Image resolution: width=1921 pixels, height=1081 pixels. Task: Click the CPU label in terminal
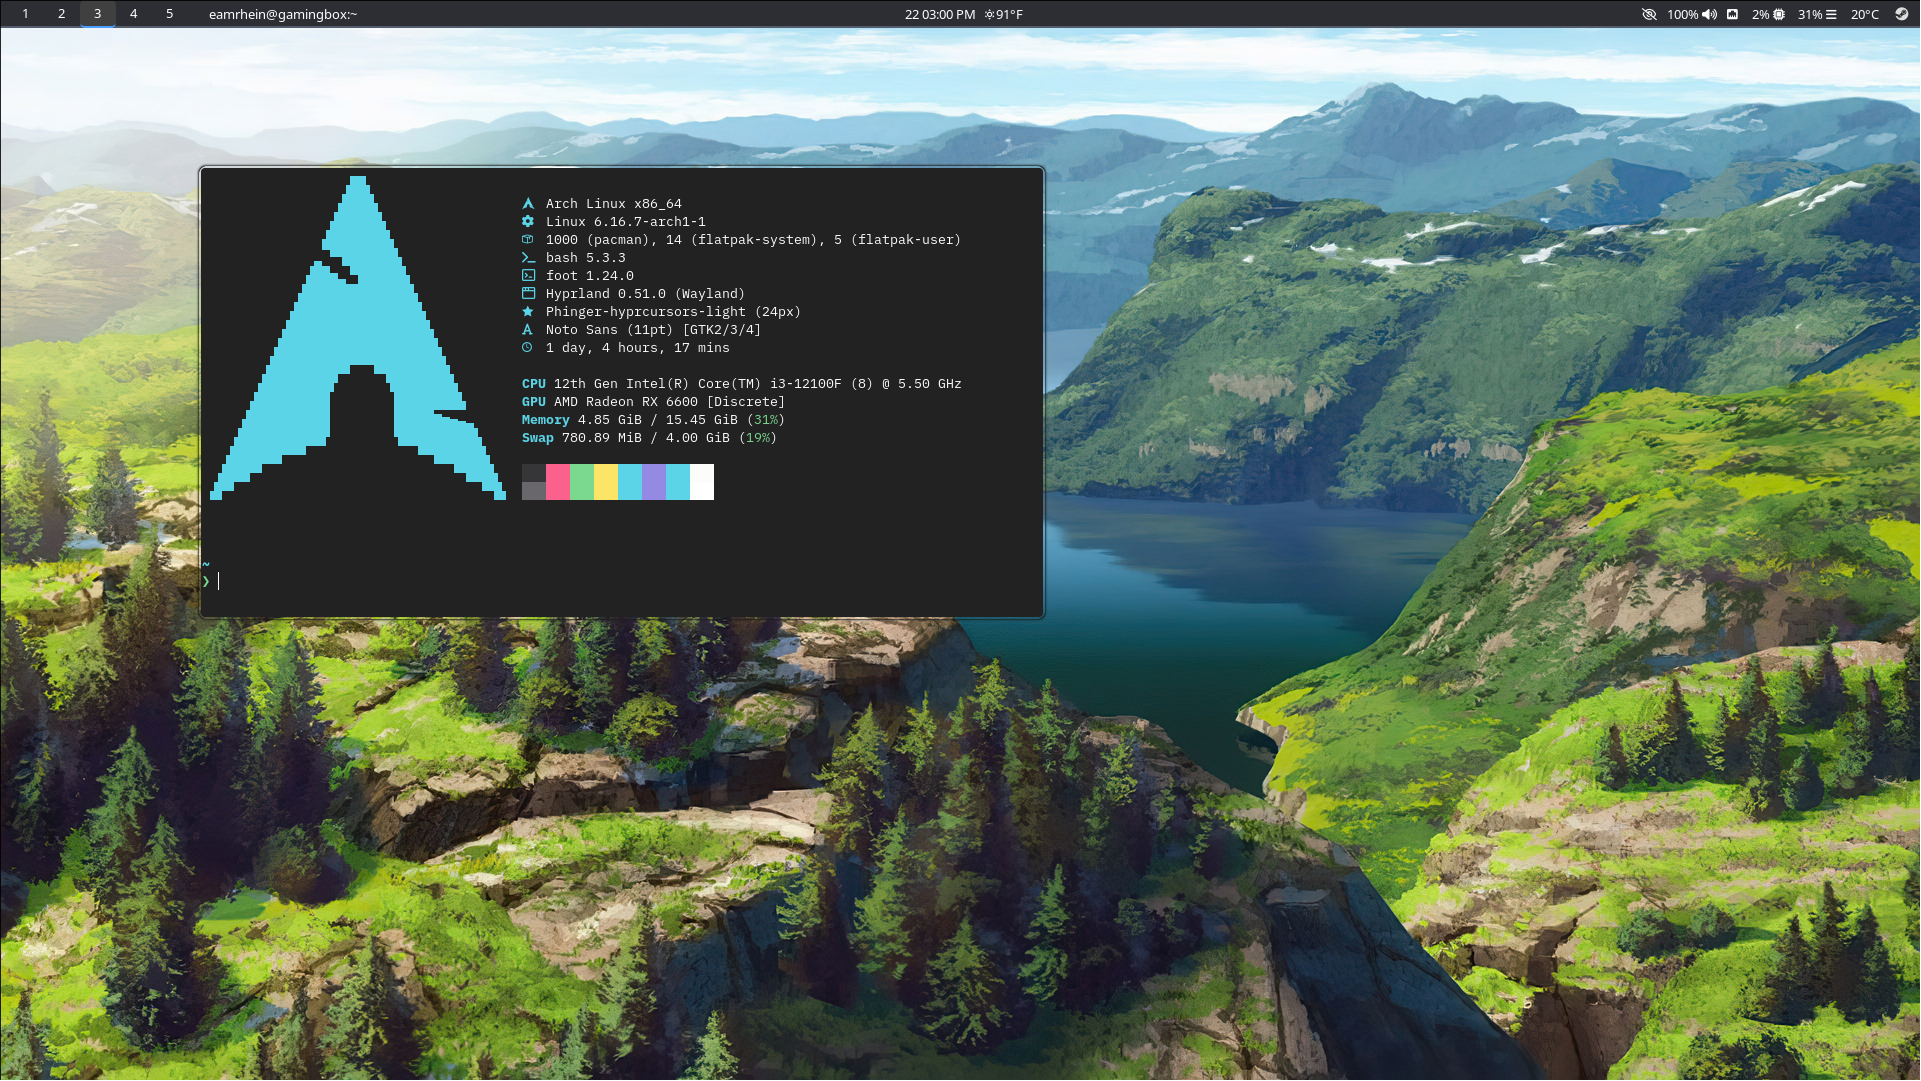click(533, 384)
